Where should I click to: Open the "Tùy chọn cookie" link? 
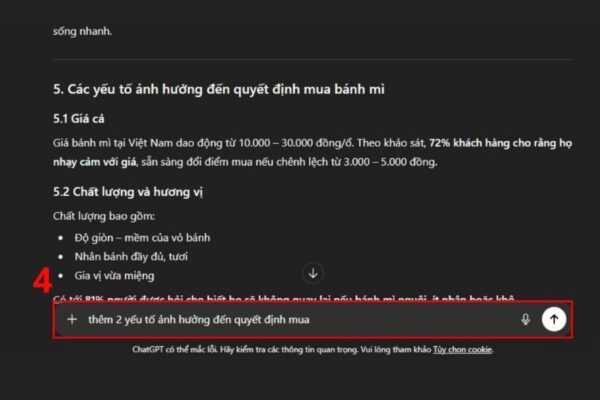[462, 349]
